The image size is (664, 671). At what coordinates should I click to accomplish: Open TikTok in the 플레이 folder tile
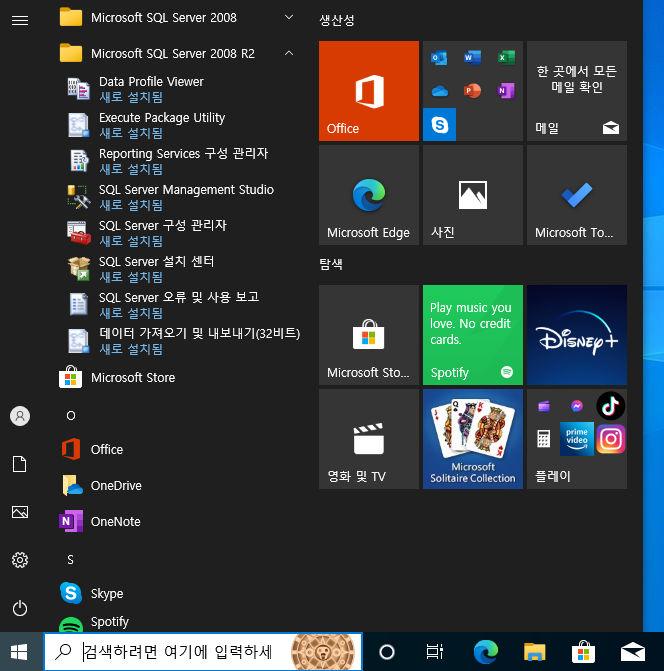tap(611, 406)
